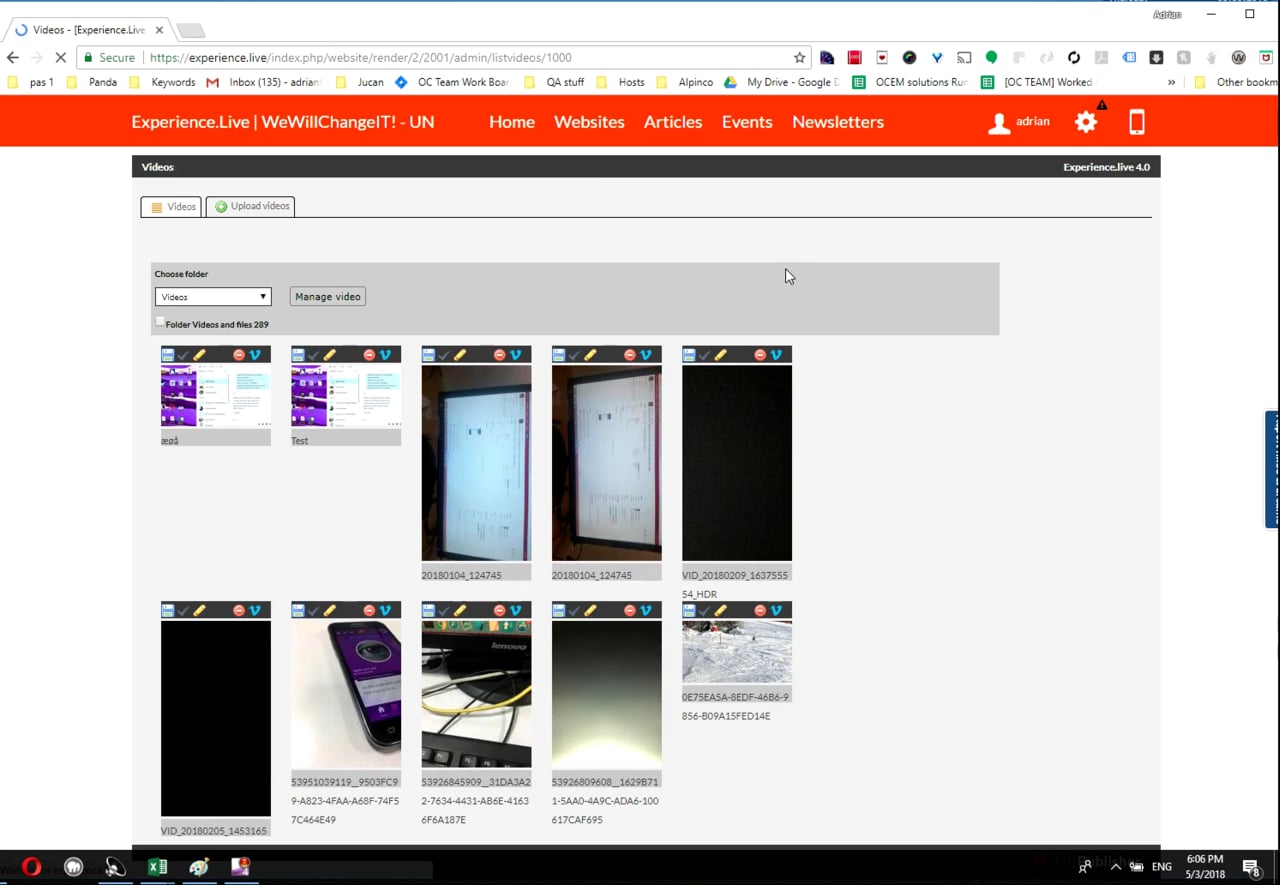
Task: Delete the 53926809608_1629B71 video via red minus icon
Action: coord(630,610)
